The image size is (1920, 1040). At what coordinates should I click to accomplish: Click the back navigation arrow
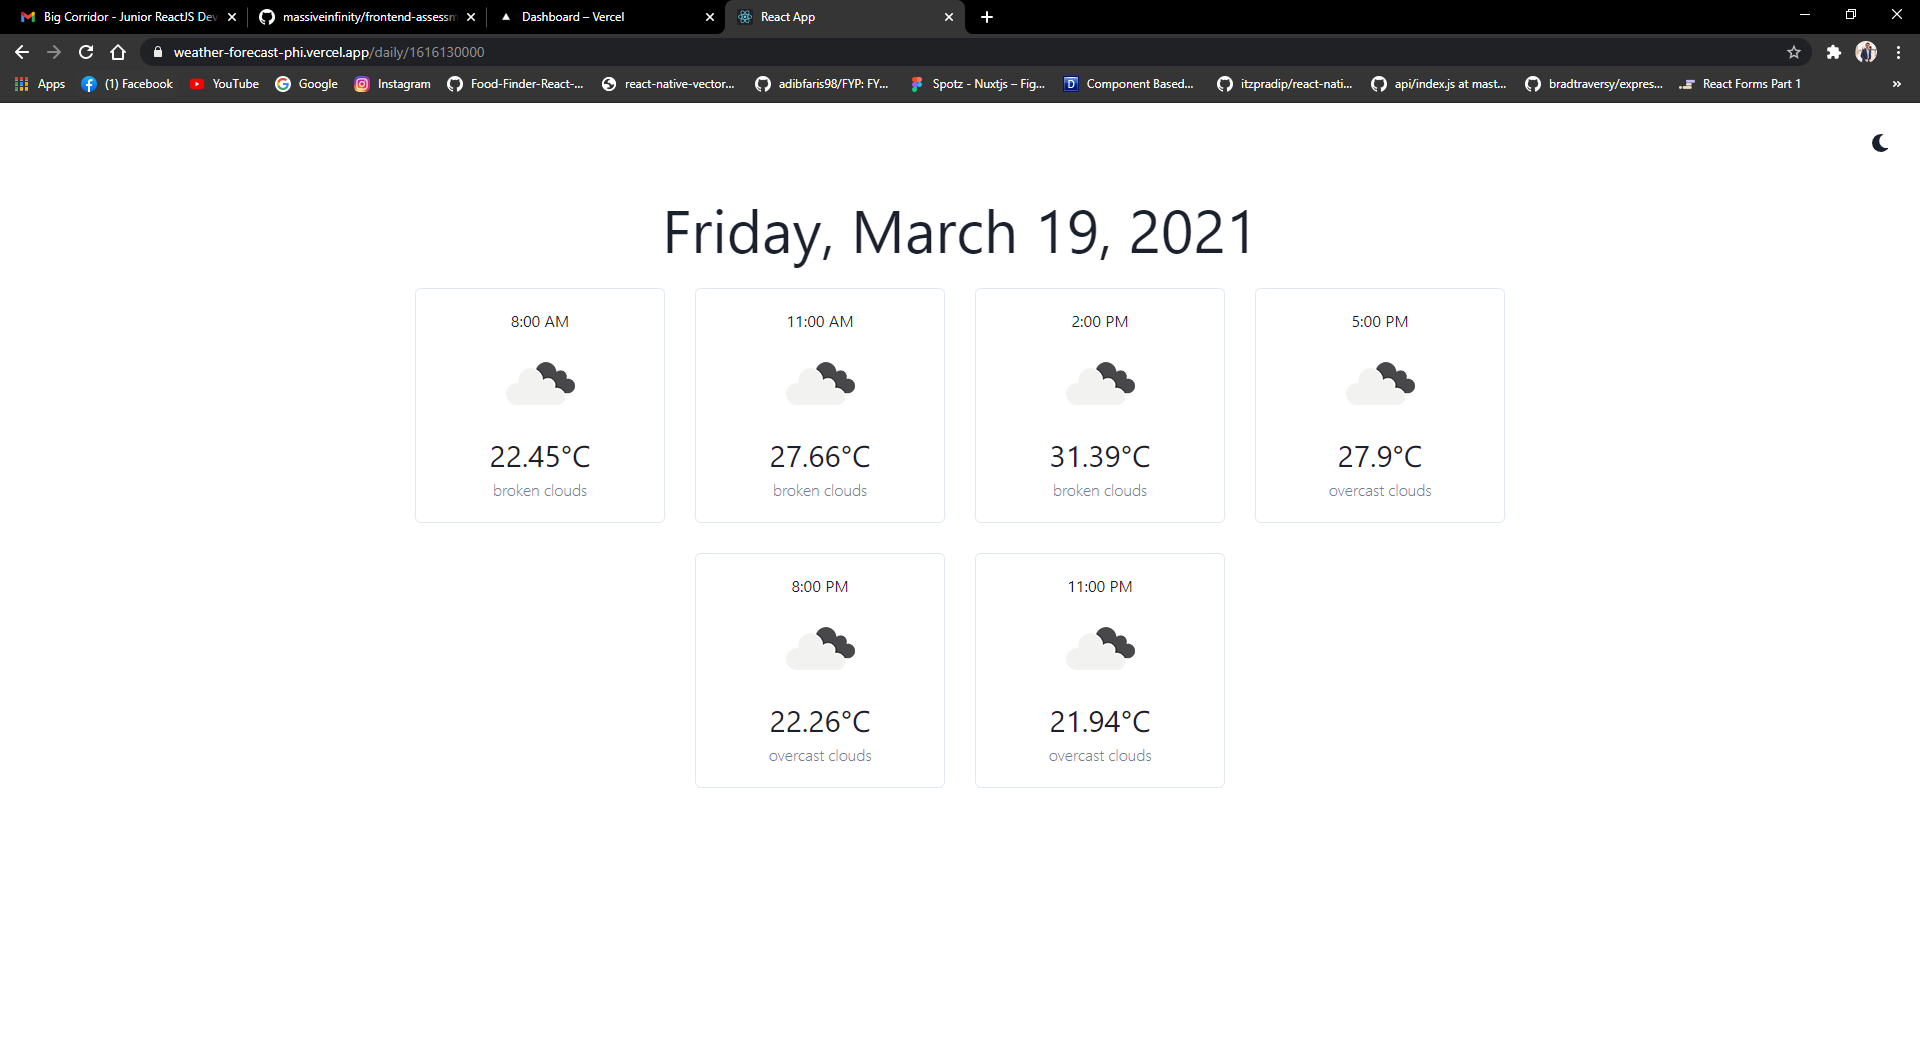(x=20, y=51)
